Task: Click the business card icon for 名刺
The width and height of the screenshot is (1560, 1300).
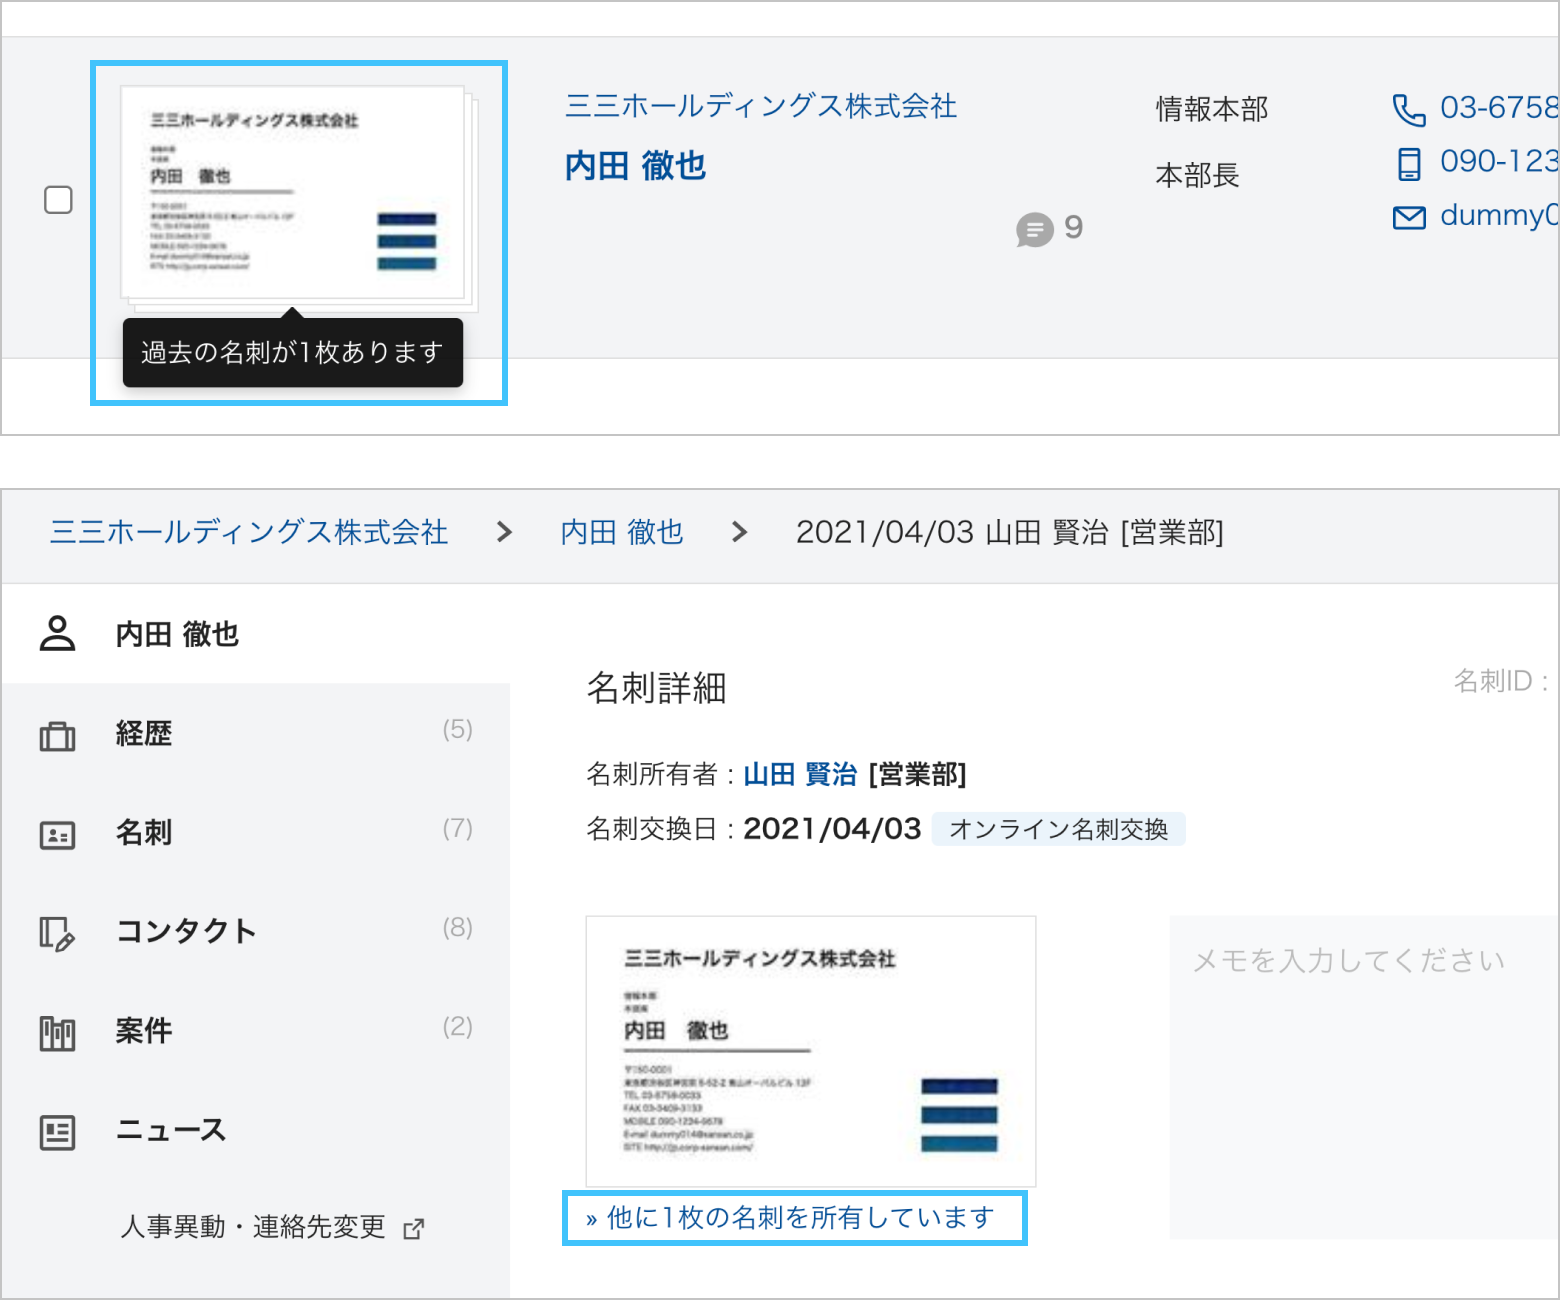Action: coord(57,835)
